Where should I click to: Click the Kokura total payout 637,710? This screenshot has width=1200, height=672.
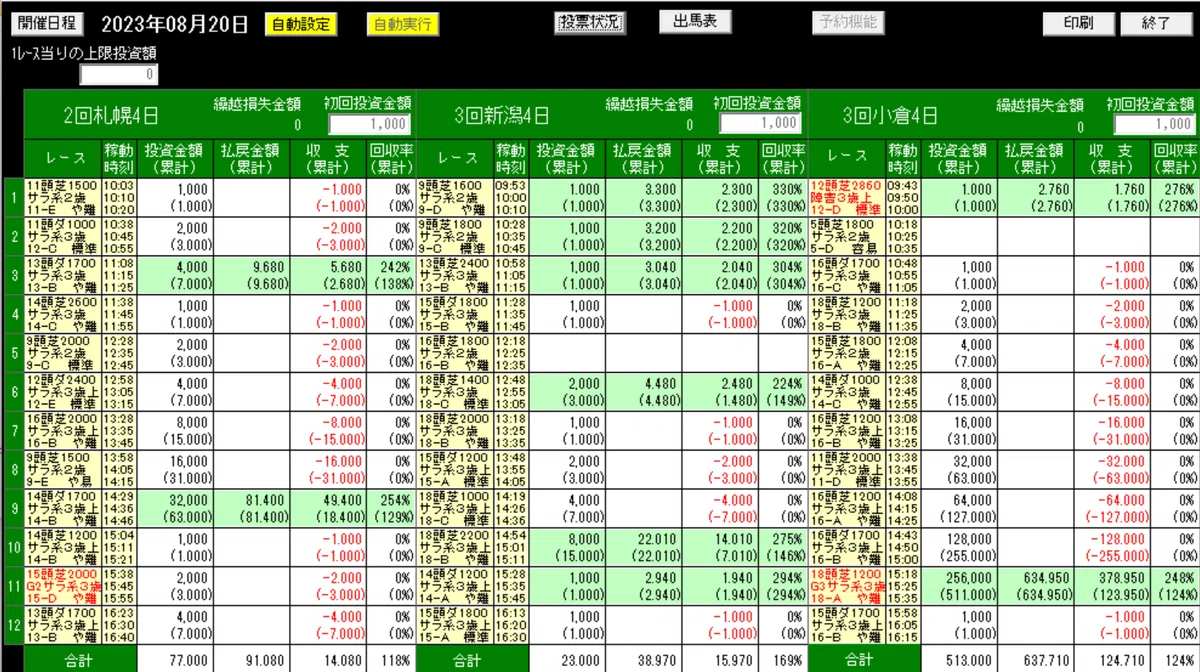(1036, 659)
